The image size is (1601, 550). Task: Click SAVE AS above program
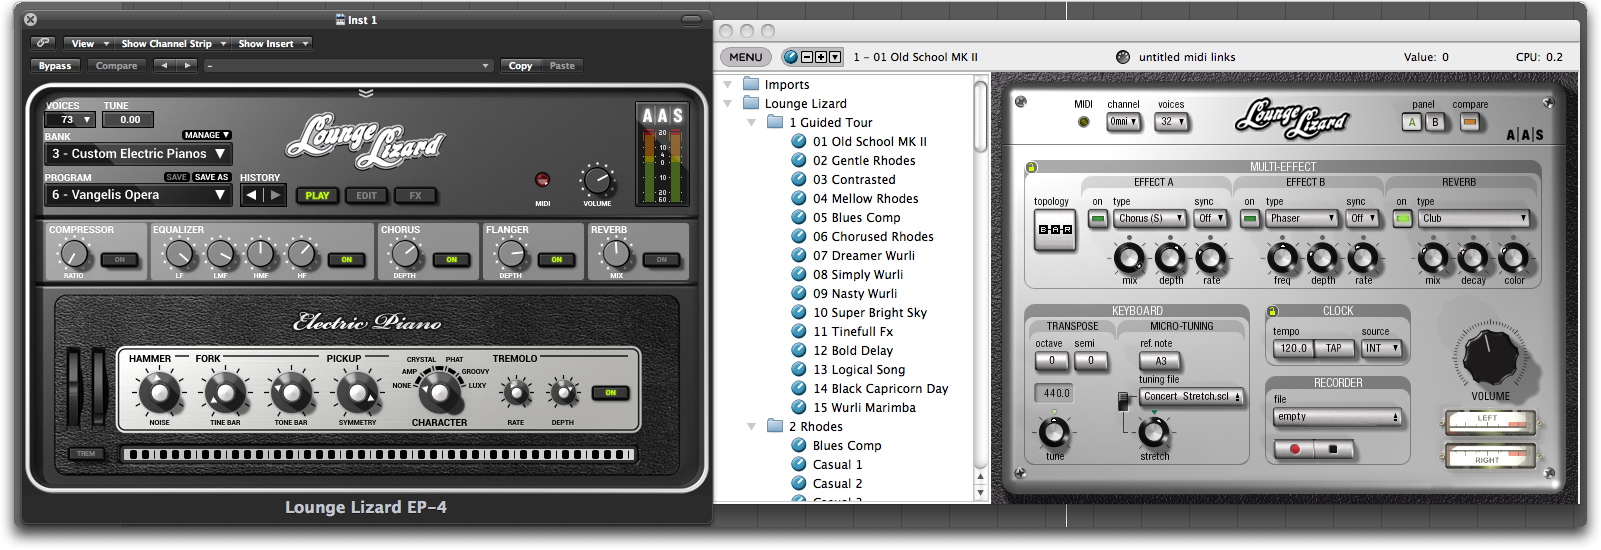click(x=211, y=177)
